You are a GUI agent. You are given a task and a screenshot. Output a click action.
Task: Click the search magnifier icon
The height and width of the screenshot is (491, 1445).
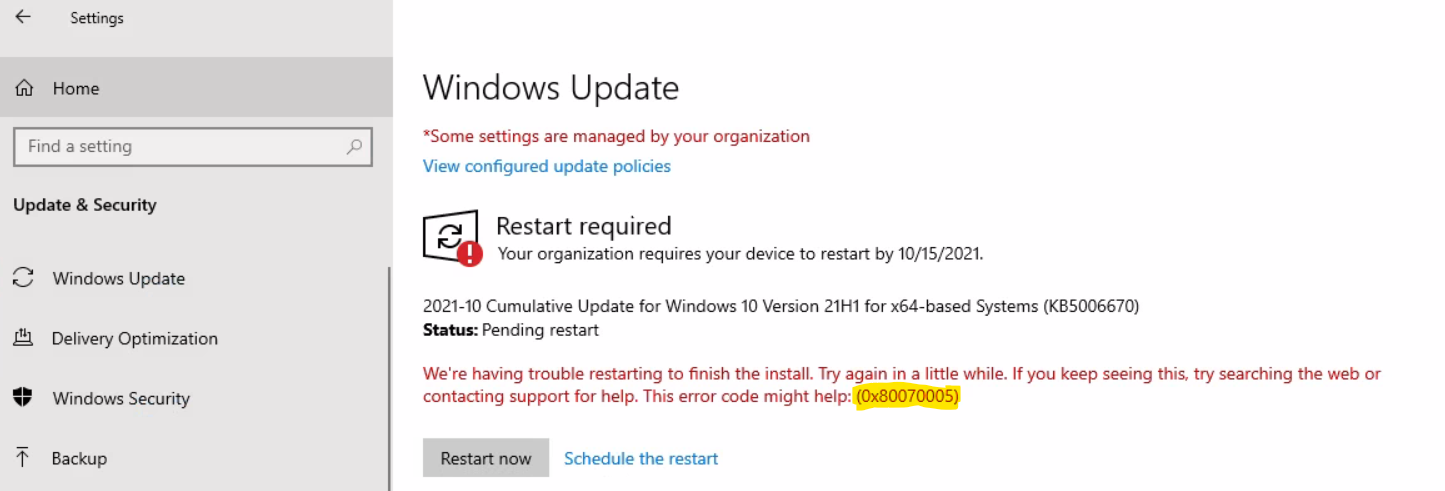click(353, 146)
